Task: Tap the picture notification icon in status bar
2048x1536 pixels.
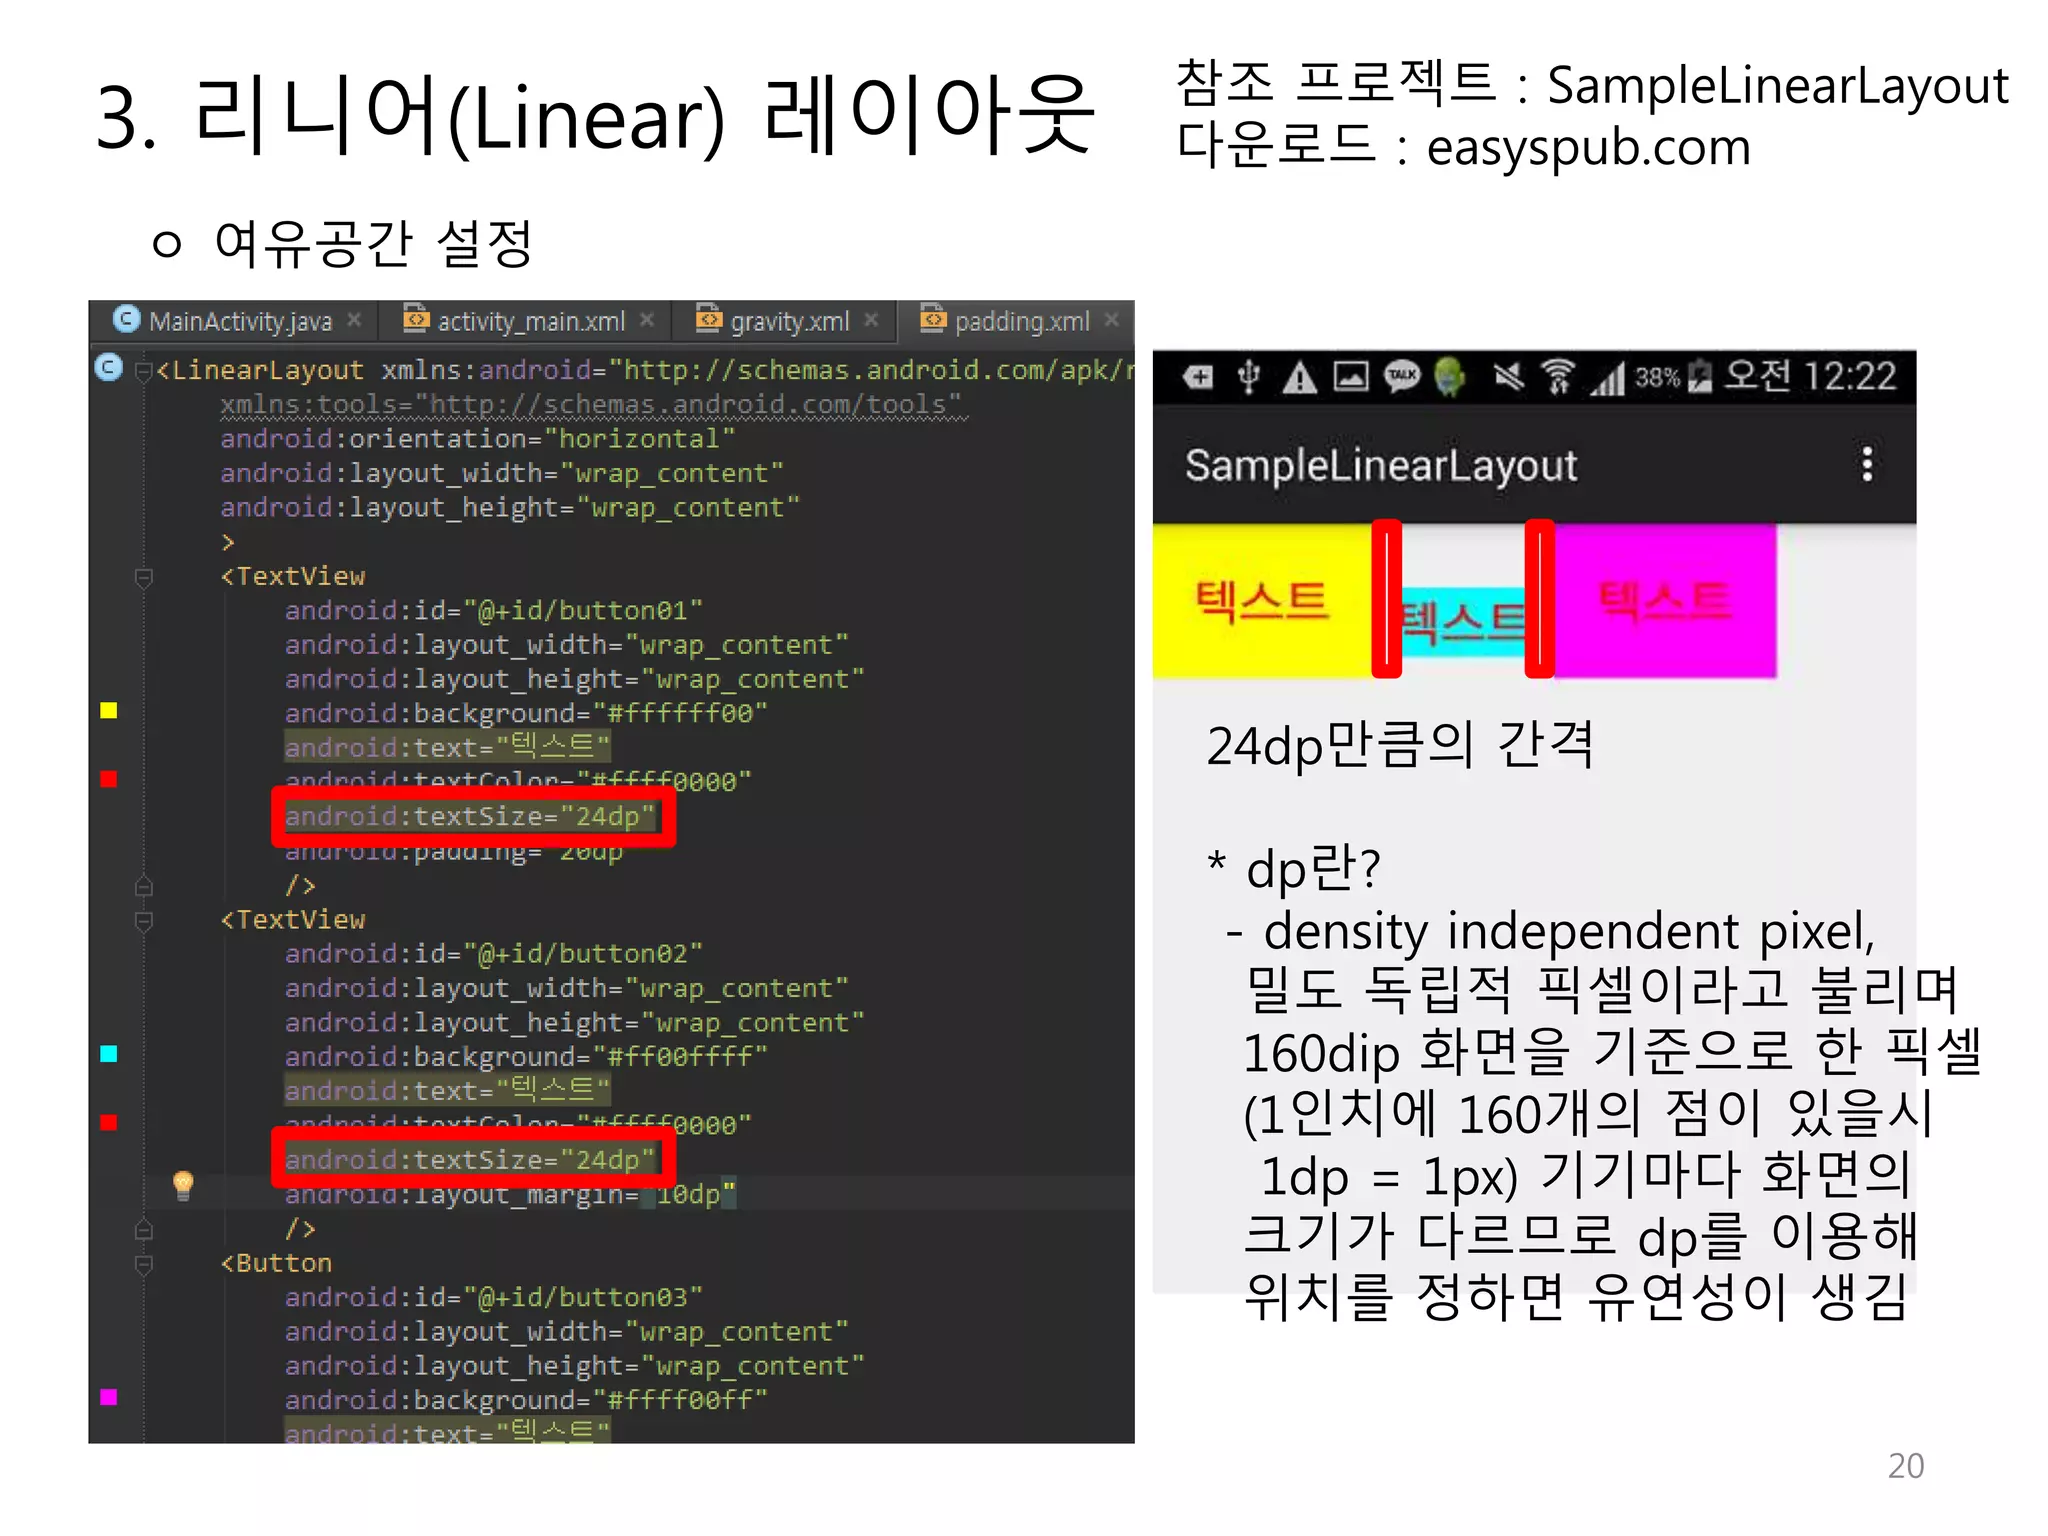Action: (x=1351, y=377)
